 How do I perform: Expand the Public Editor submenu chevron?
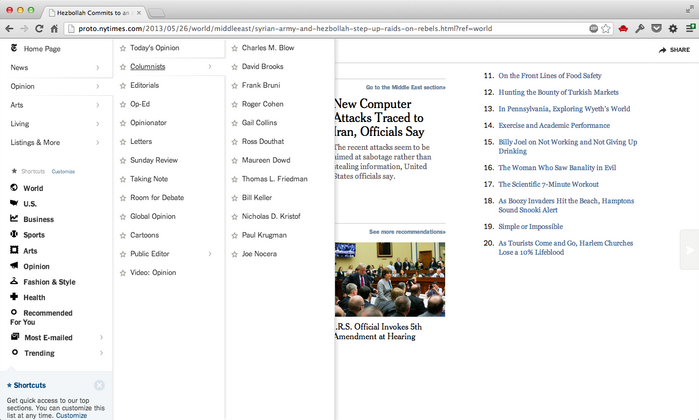210,254
